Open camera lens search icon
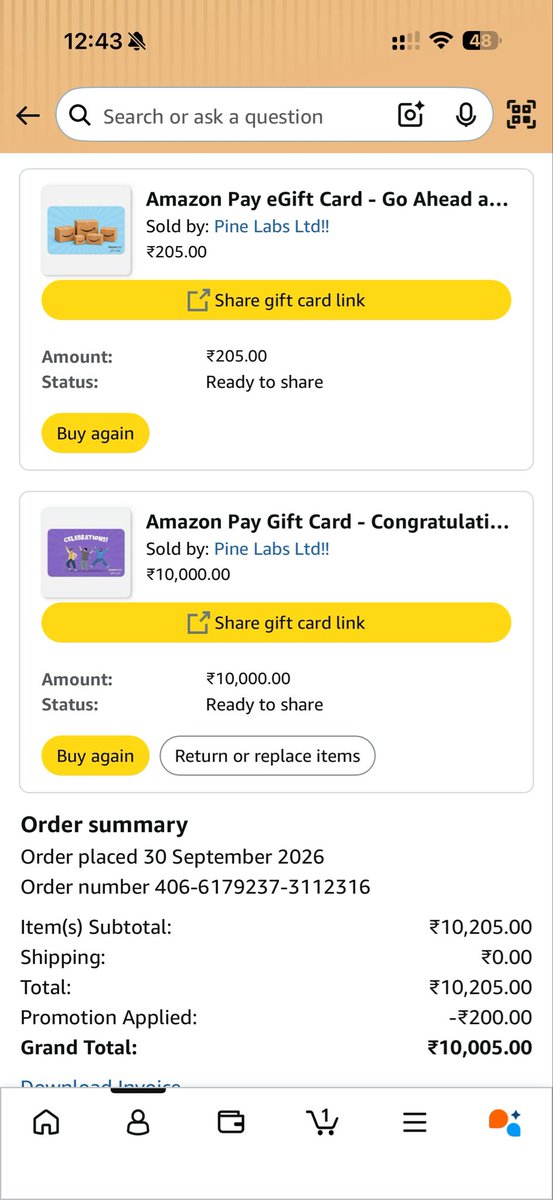The width and height of the screenshot is (553, 1200). (x=411, y=115)
